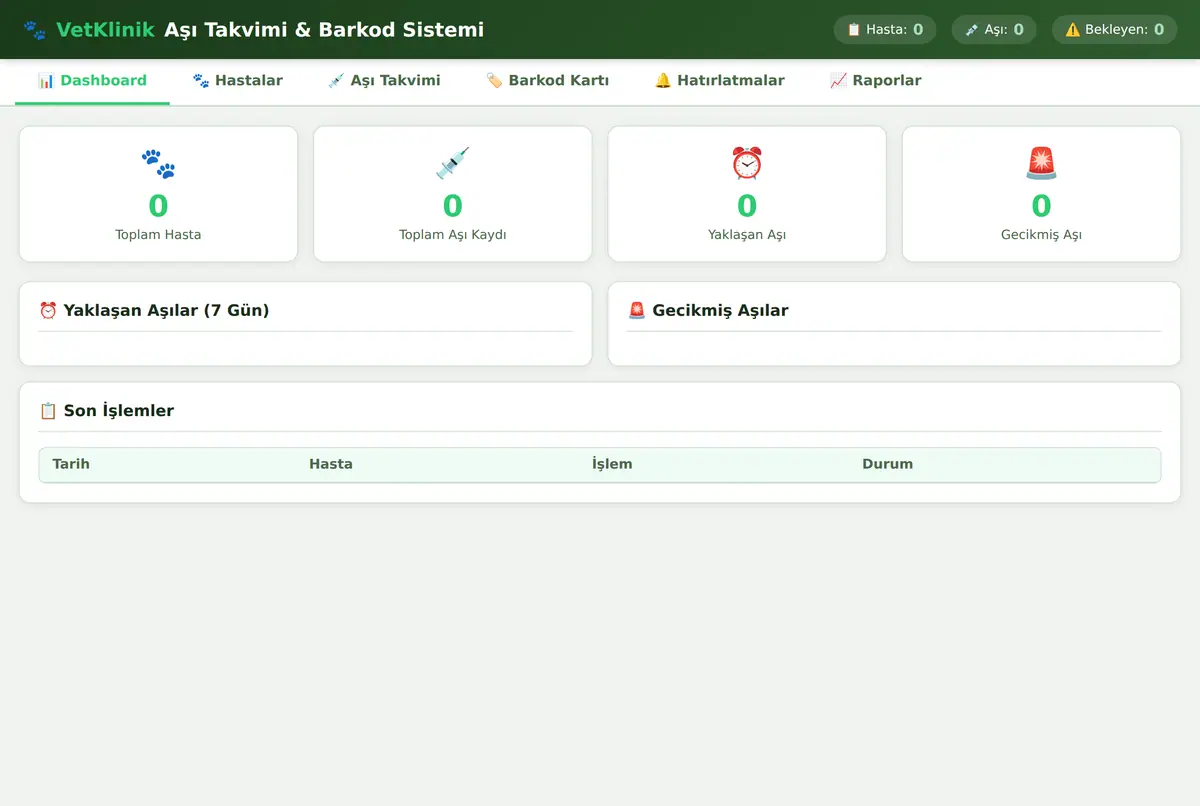Click the Gecikmiş Aşılar heading

point(720,311)
